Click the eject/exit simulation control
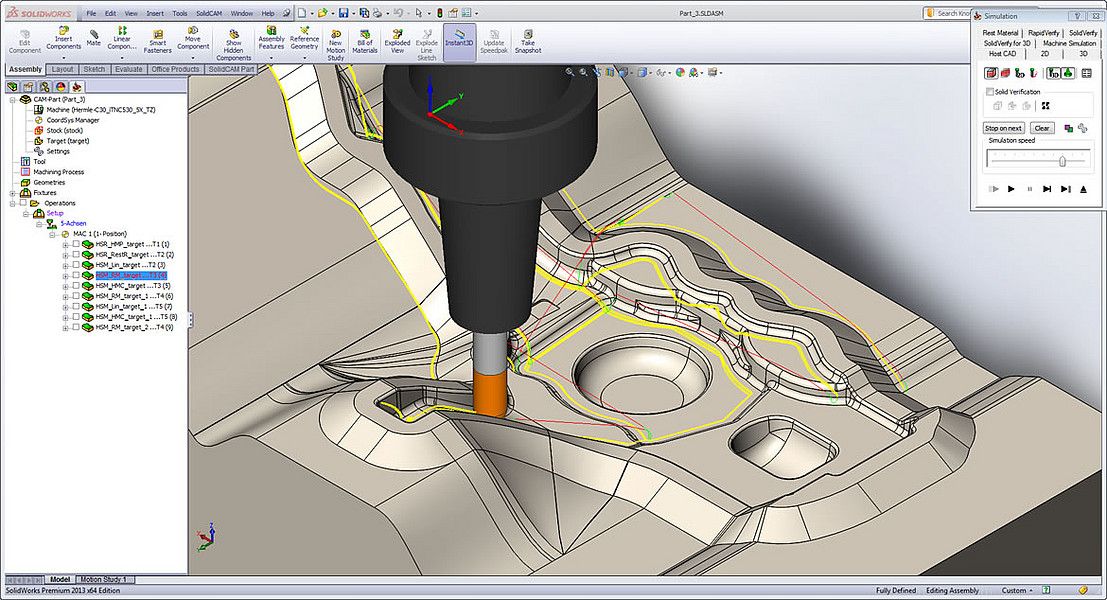This screenshot has width=1107, height=600. point(1084,189)
